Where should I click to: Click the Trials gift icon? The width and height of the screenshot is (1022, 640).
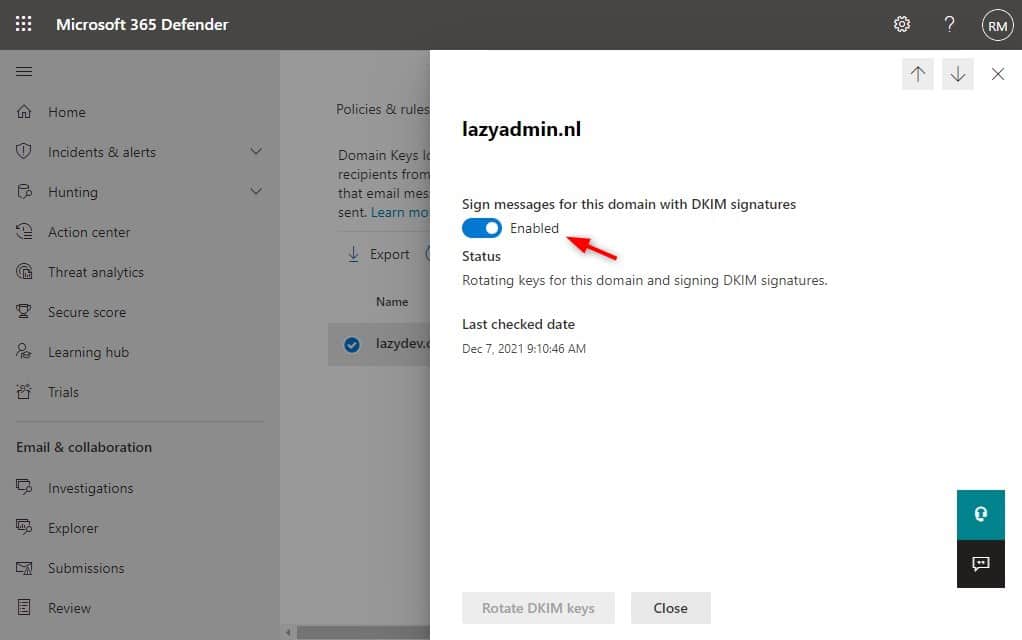24,392
